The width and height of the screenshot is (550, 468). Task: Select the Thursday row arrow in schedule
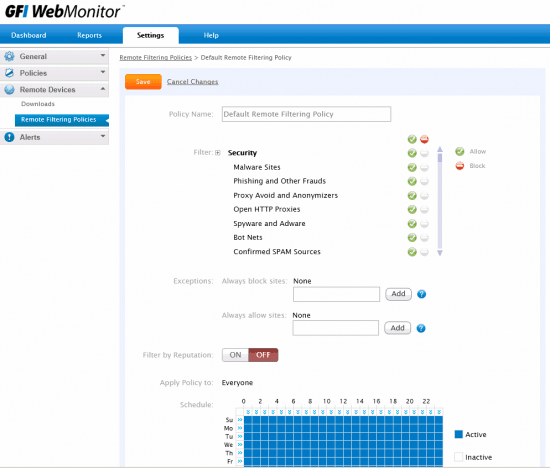pyautogui.click(x=240, y=453)
